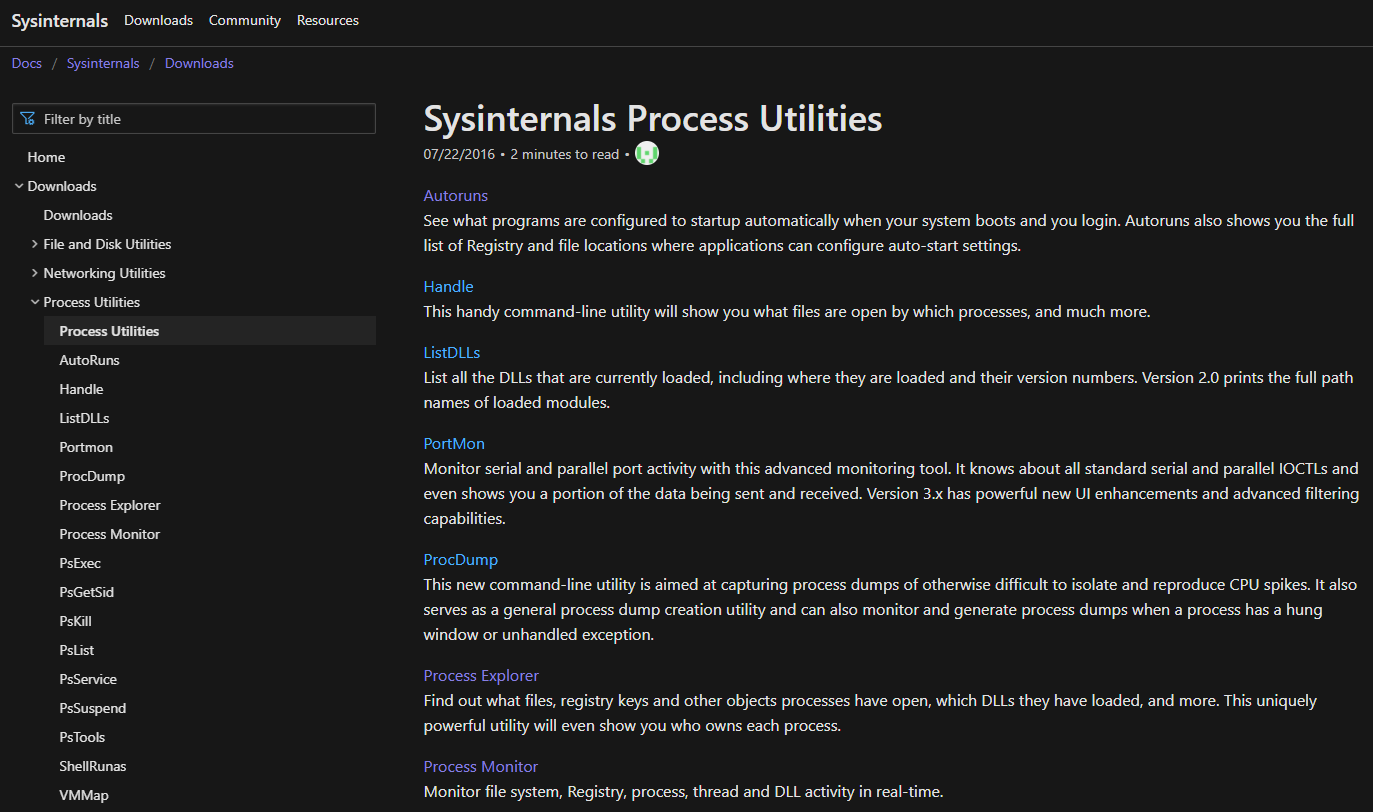Click the filter icon in the search box
This screenshot has height=812, width=1373.
click(x=28, y=119)
